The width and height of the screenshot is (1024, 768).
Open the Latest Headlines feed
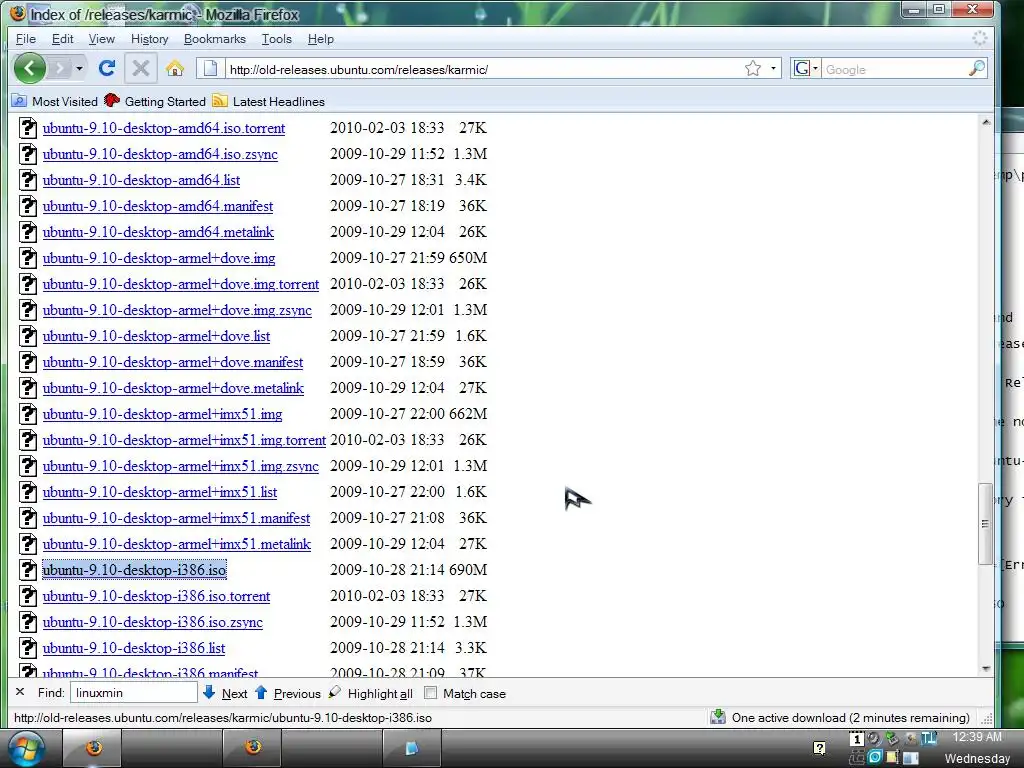[x=268, y=101]
